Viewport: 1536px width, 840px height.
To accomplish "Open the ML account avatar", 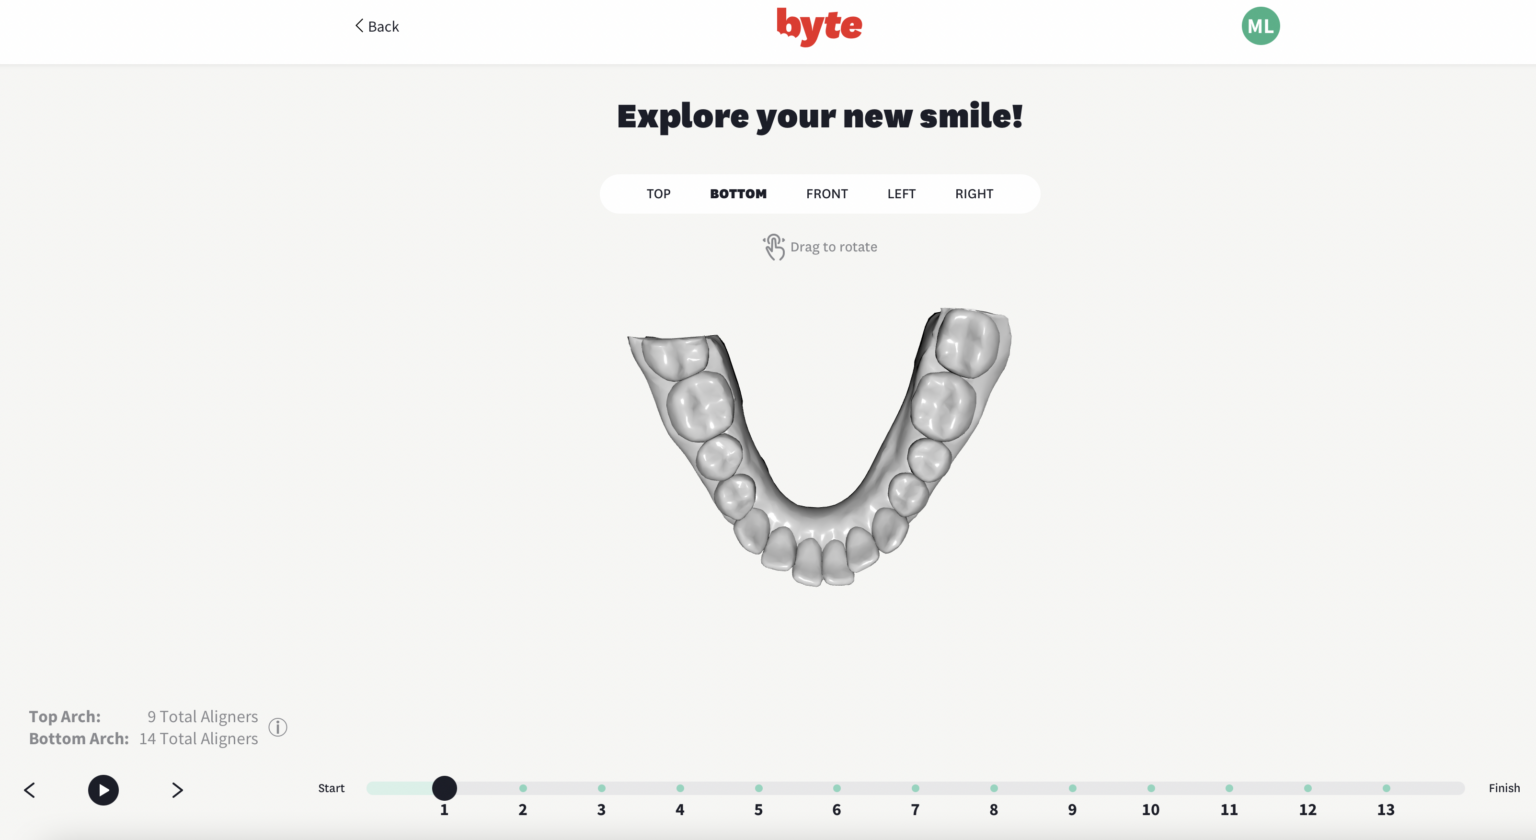I will (1260, 26).
